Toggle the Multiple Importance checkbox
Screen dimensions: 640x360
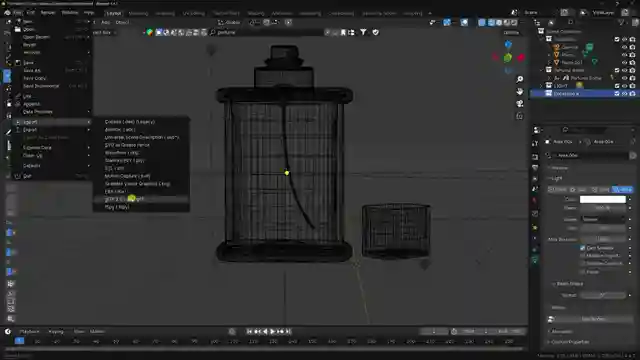(x=582, y=256)
